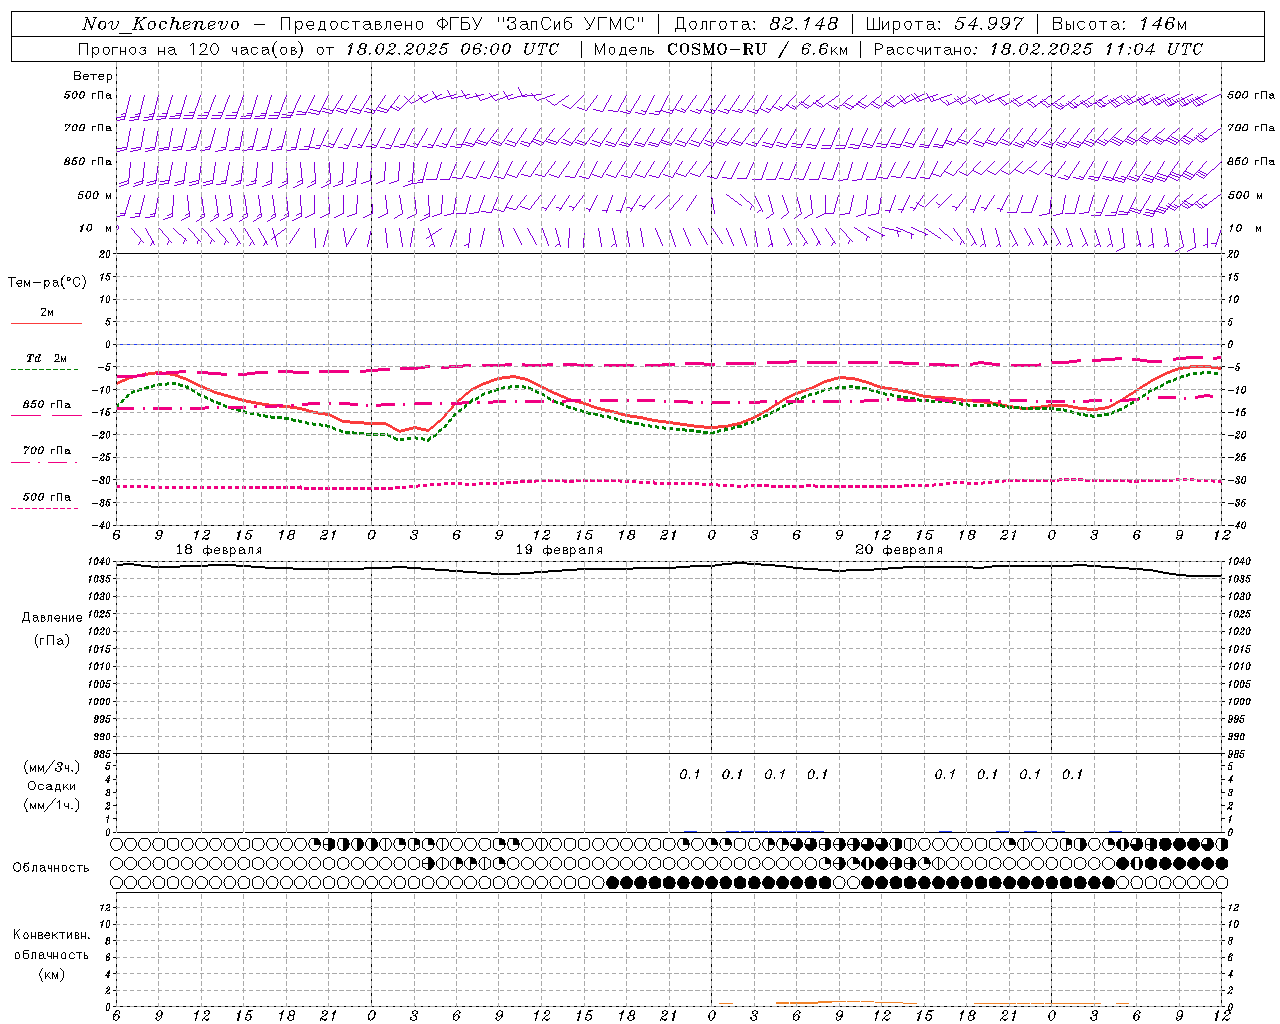The width and height of the screenshot is (1280, 1024).
Task: Click the '20 февраля' date label
Action: pos(899,550)
